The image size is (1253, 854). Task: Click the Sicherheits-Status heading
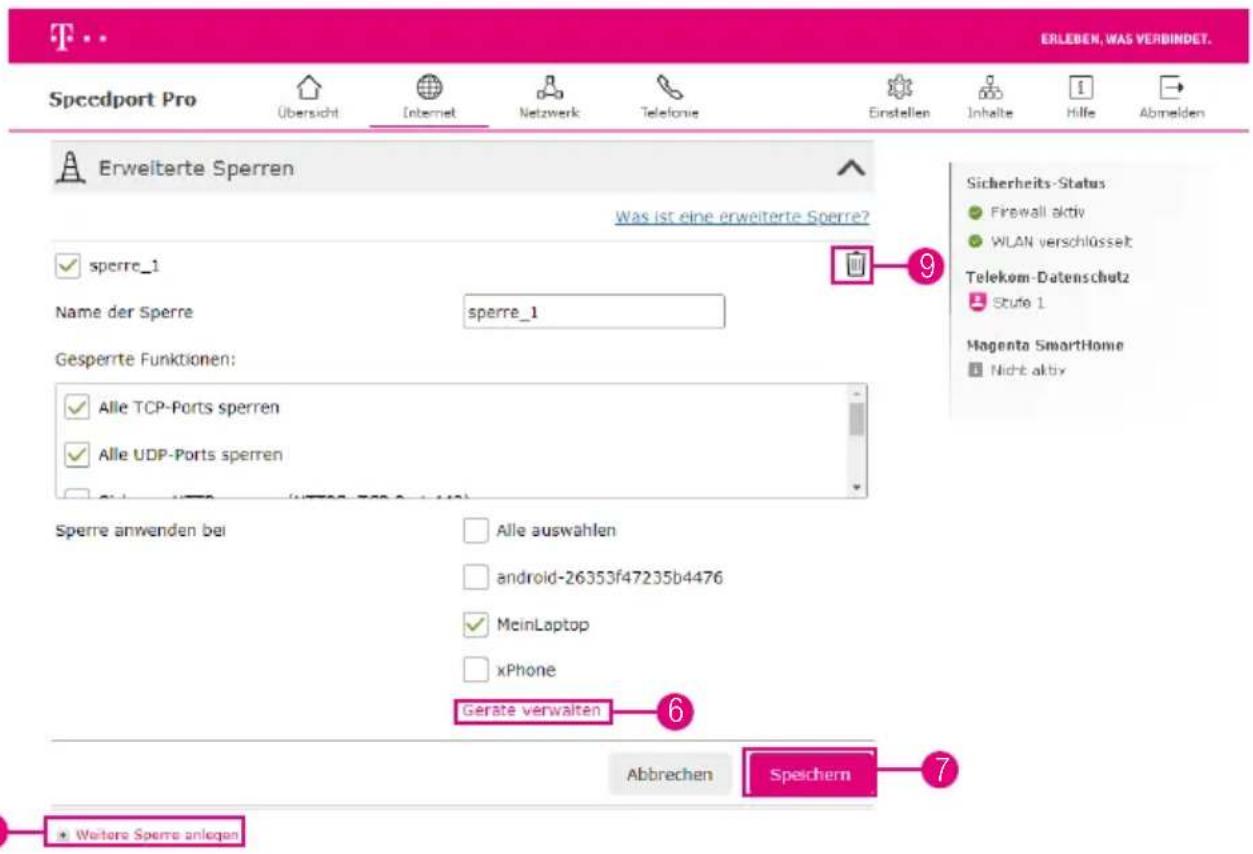(1036, 184)
